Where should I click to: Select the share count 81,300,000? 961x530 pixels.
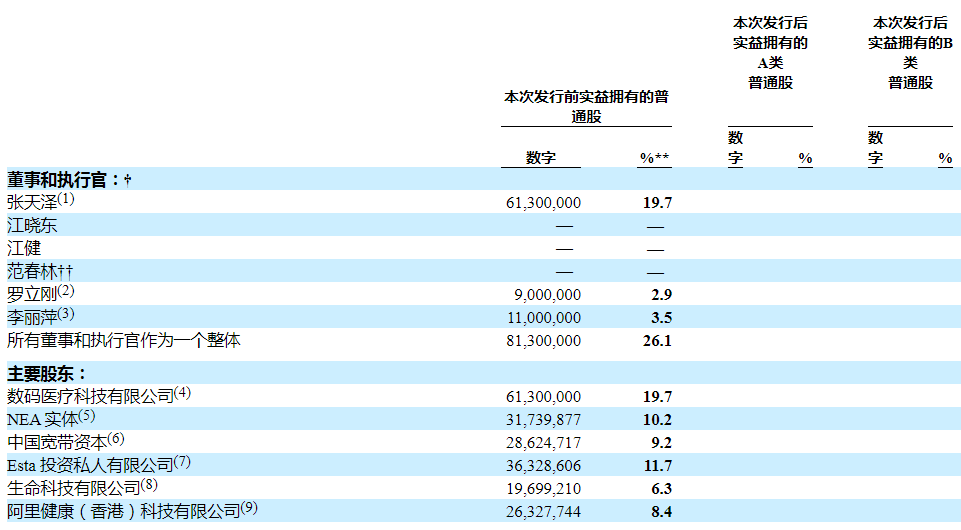pos(544,341)
